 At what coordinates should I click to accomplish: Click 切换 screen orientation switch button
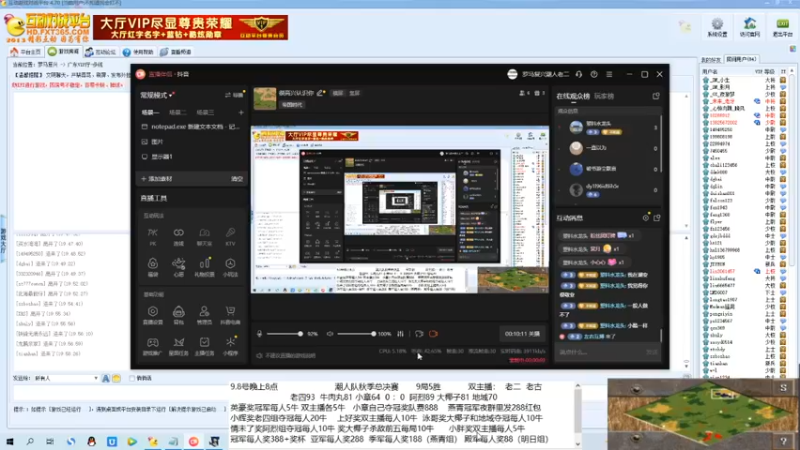[x=235, y=95]
